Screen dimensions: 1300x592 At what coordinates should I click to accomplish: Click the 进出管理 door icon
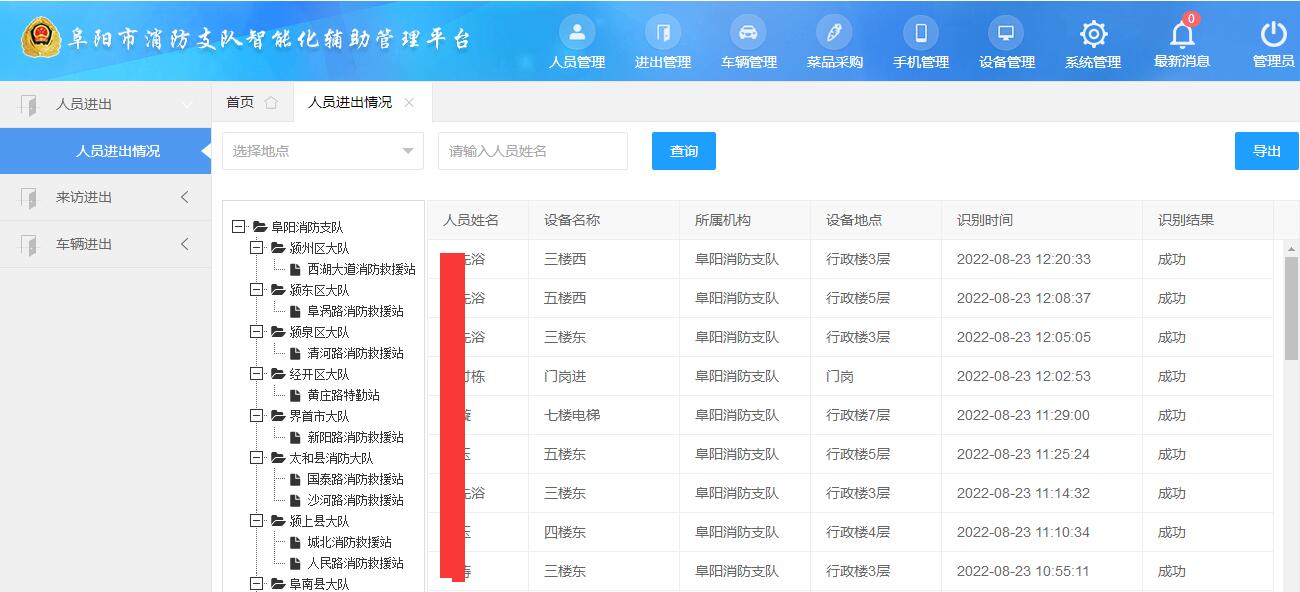(662, 34)
